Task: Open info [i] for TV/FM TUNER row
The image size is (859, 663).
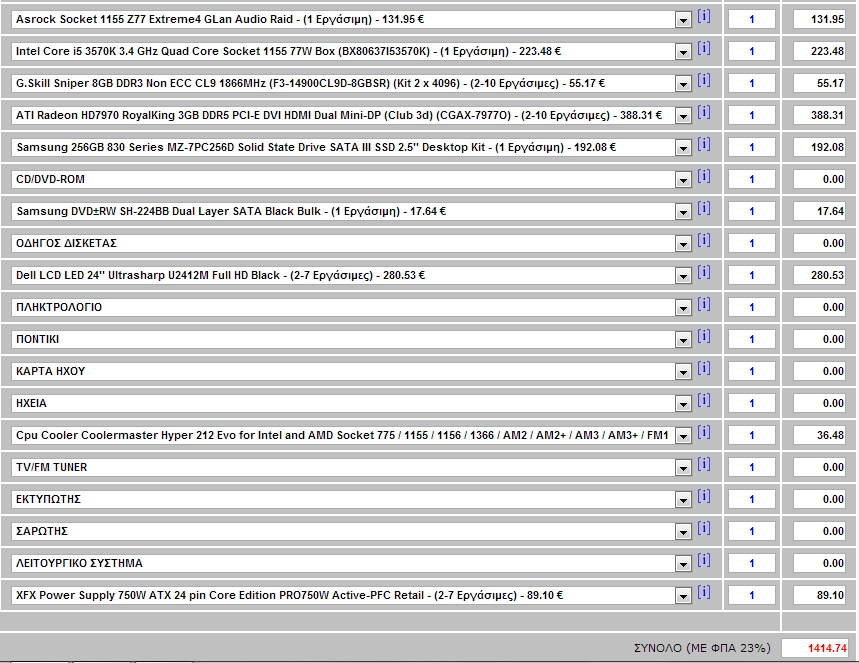Action: tap(704, 465)
